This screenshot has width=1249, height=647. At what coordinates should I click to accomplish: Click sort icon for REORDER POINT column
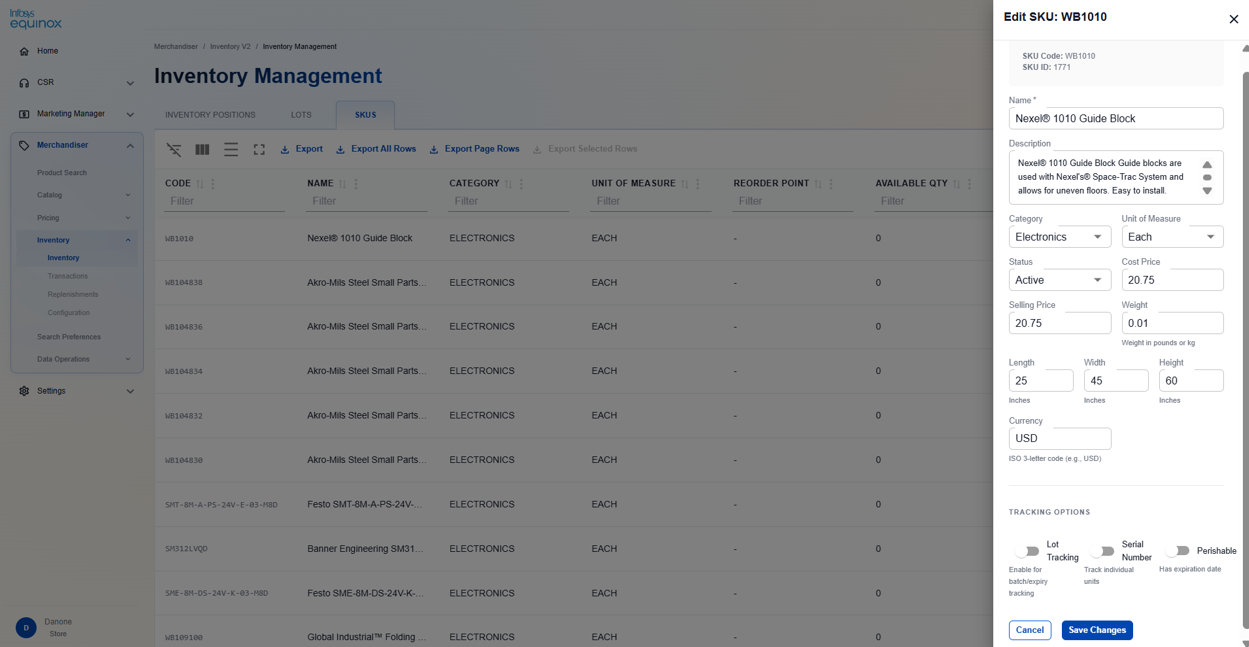click(x=818, y=184)
